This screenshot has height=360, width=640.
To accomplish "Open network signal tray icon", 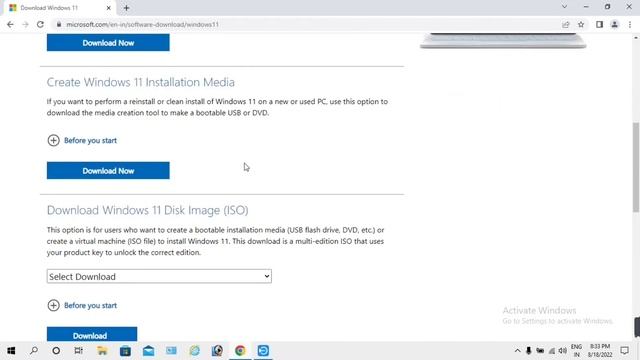I will 551,351.
